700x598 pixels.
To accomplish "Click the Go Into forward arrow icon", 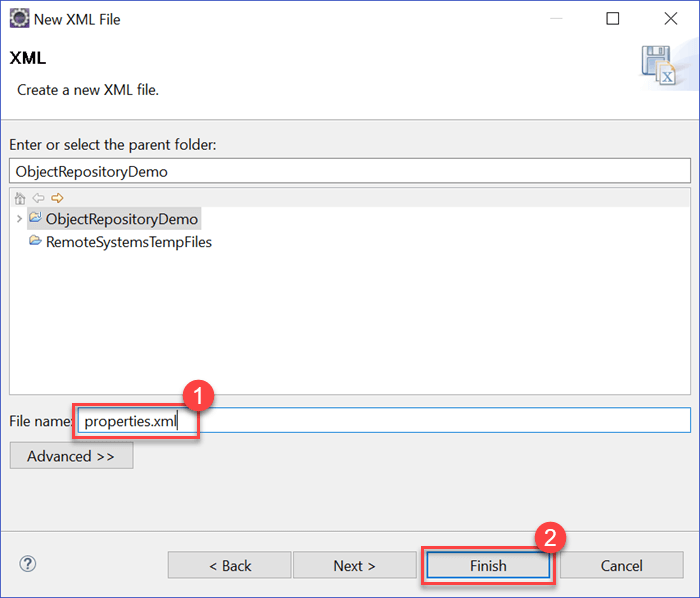I will click(56, 198).
